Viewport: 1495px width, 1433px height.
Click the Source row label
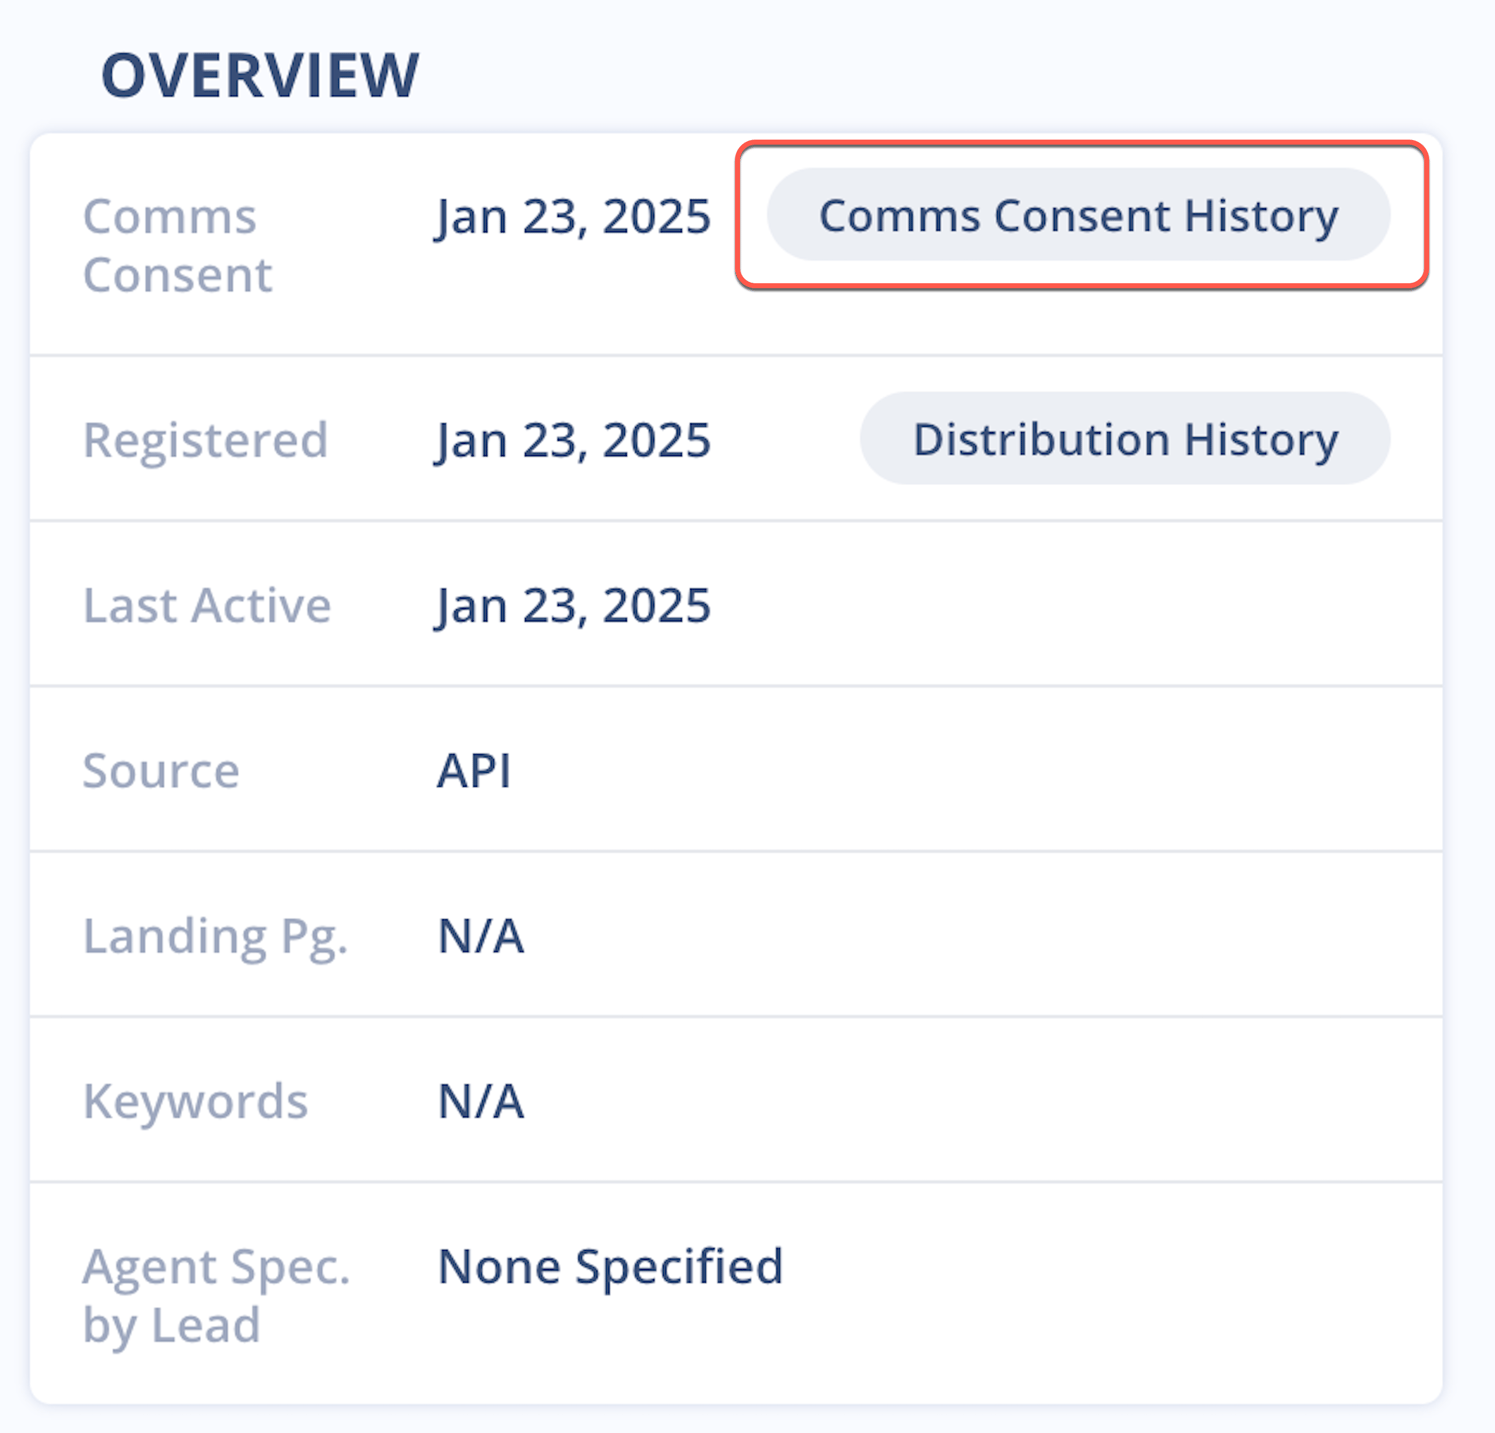pos(161,770)
